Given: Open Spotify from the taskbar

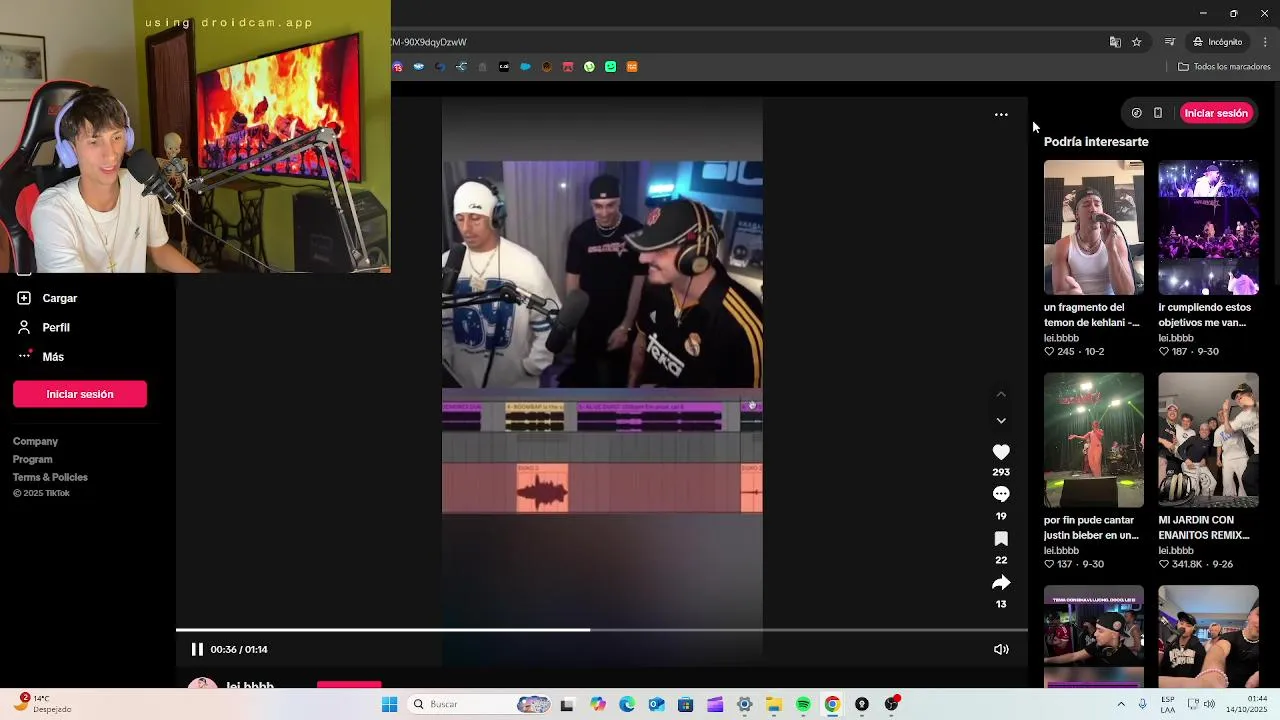Looking at the screenshot, I should [803, 704].
